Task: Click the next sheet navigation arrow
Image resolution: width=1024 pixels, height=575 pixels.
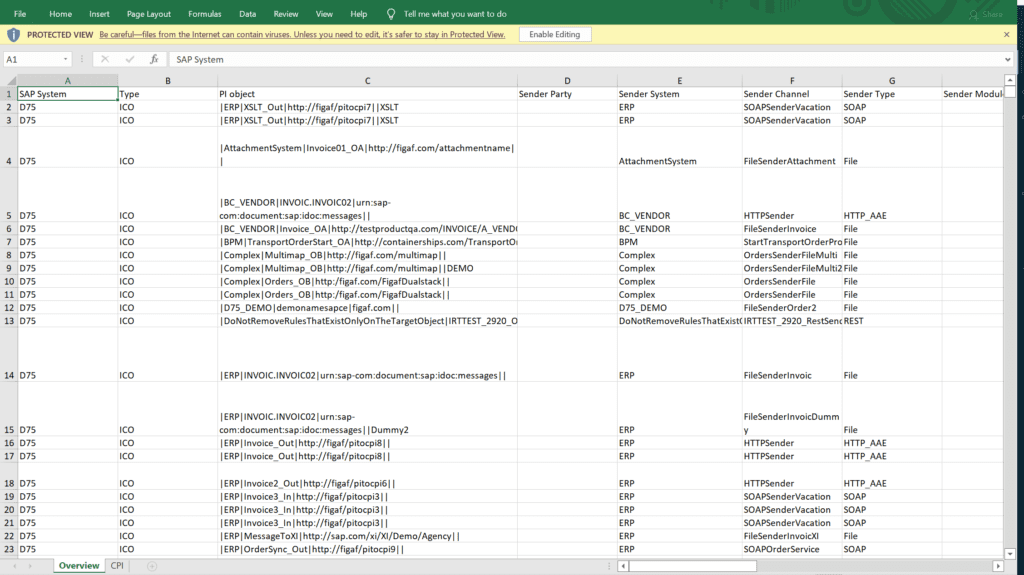Action: pos(30,566)
